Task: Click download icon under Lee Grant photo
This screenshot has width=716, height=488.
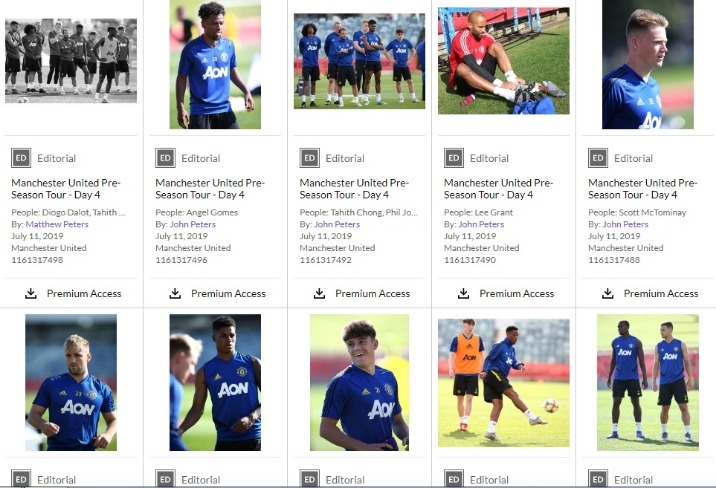Action: (463, 294)
